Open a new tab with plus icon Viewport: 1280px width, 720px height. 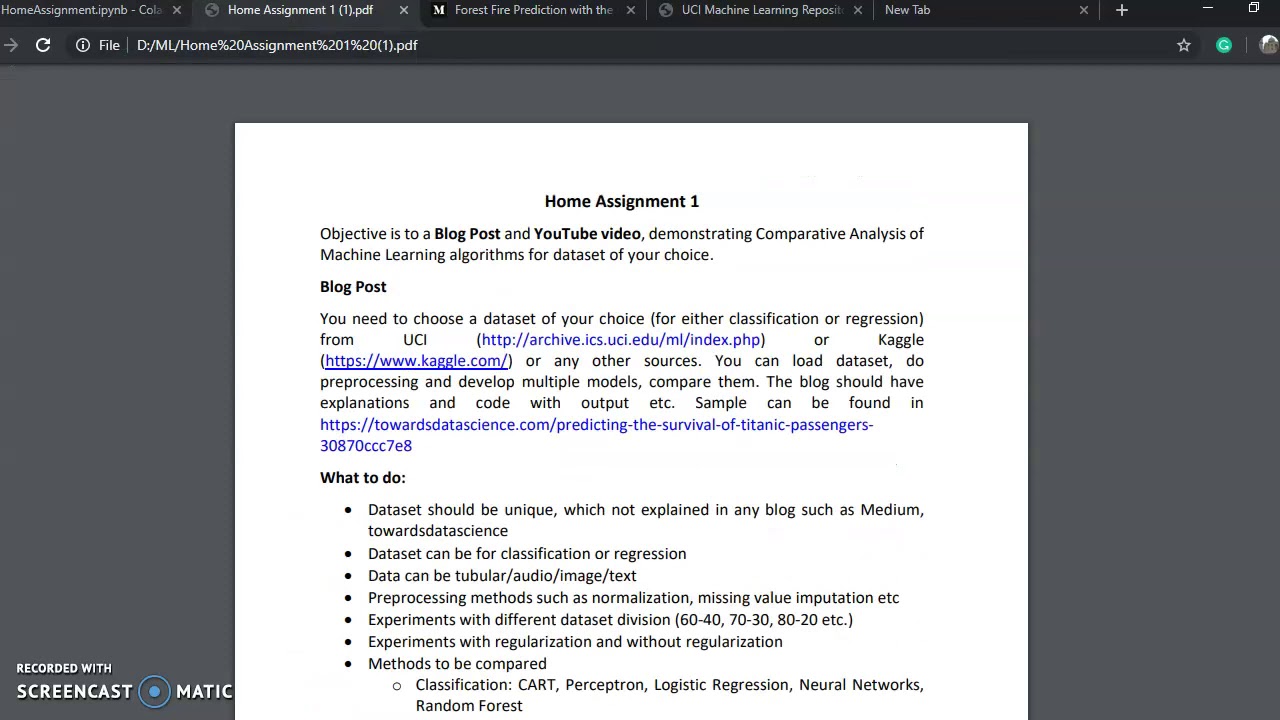pyautogui.click(x=1122, y=10)
